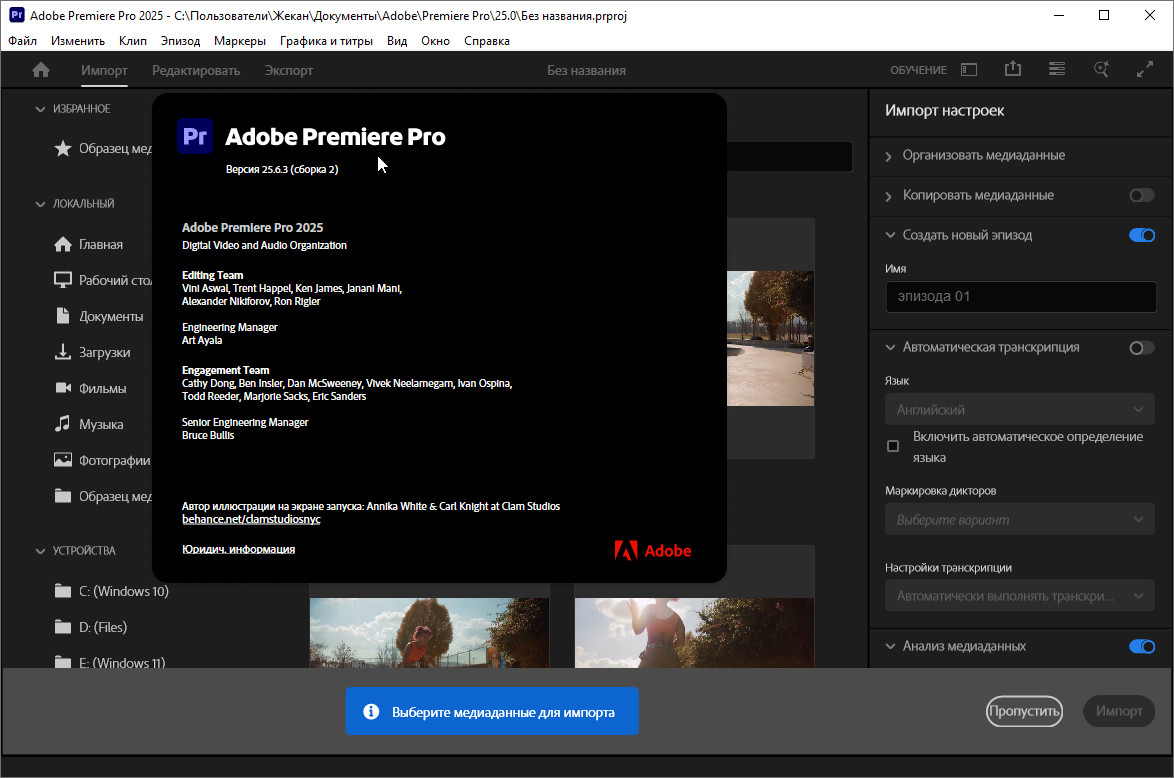Image resolution: width=1174 pixels, height=778 pixels.
Task: Select the Музыка location in the sidebar
Action: pyautogui.click(x=100, y=424)
